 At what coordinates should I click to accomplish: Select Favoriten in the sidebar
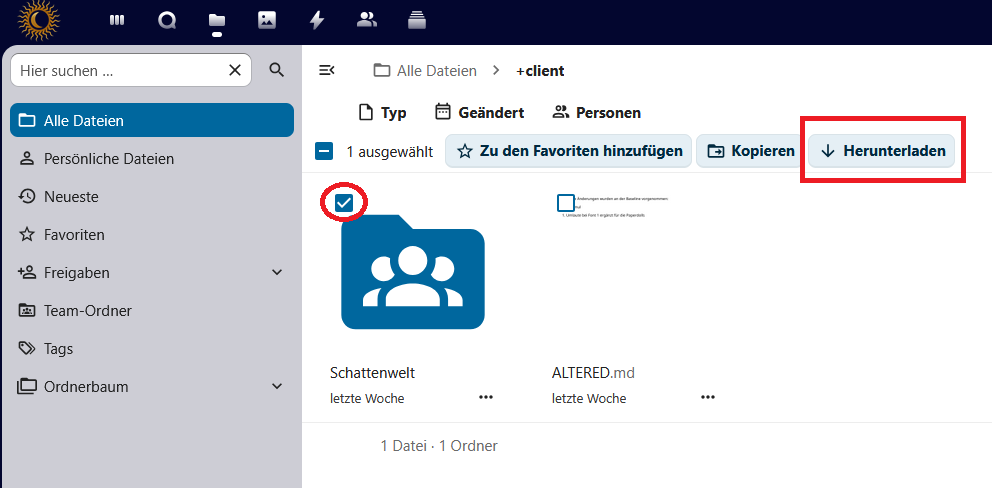(74, 235)
